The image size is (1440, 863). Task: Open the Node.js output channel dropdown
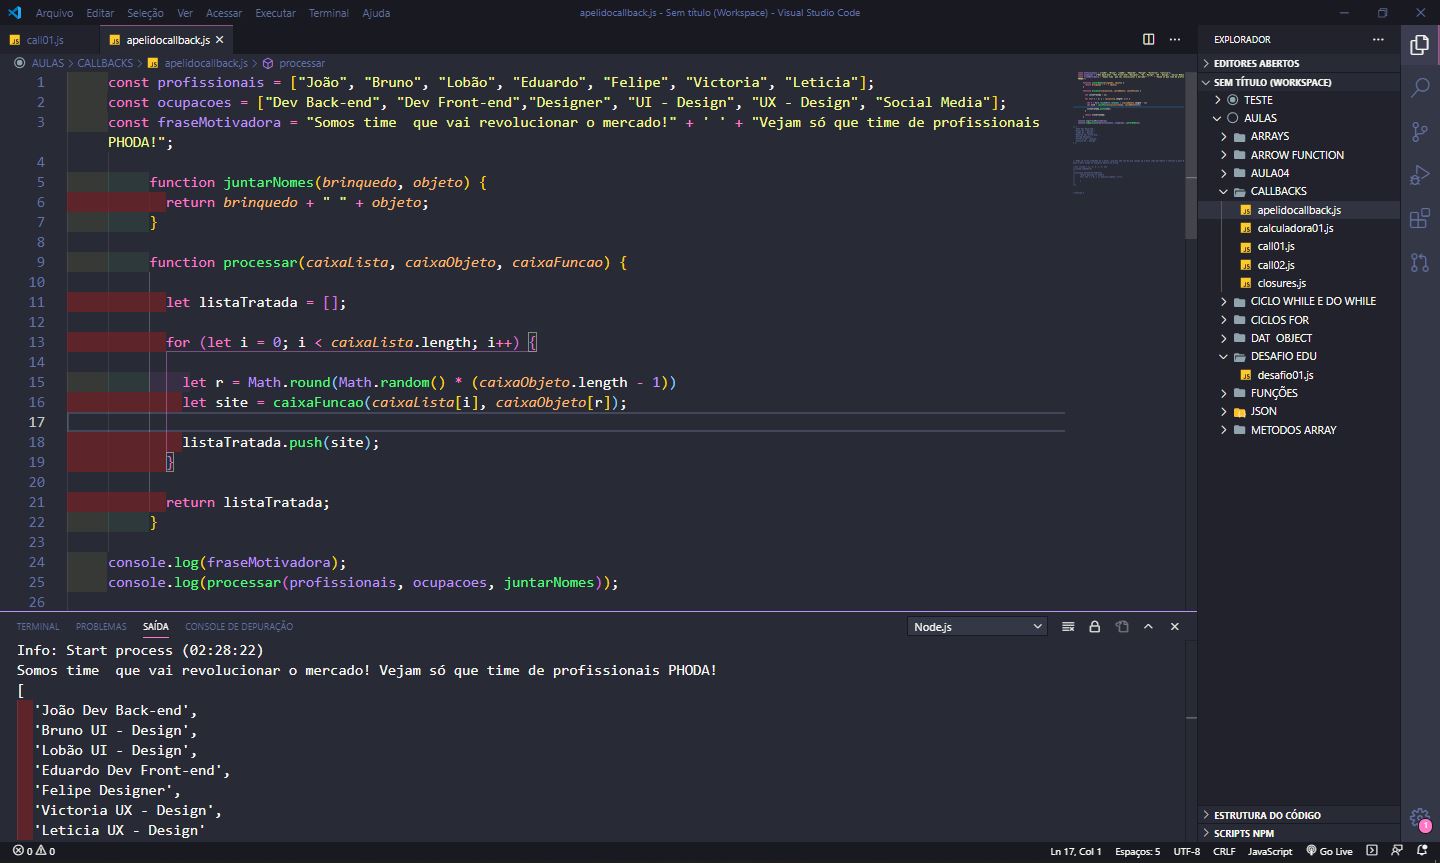[x=977, y=626]
